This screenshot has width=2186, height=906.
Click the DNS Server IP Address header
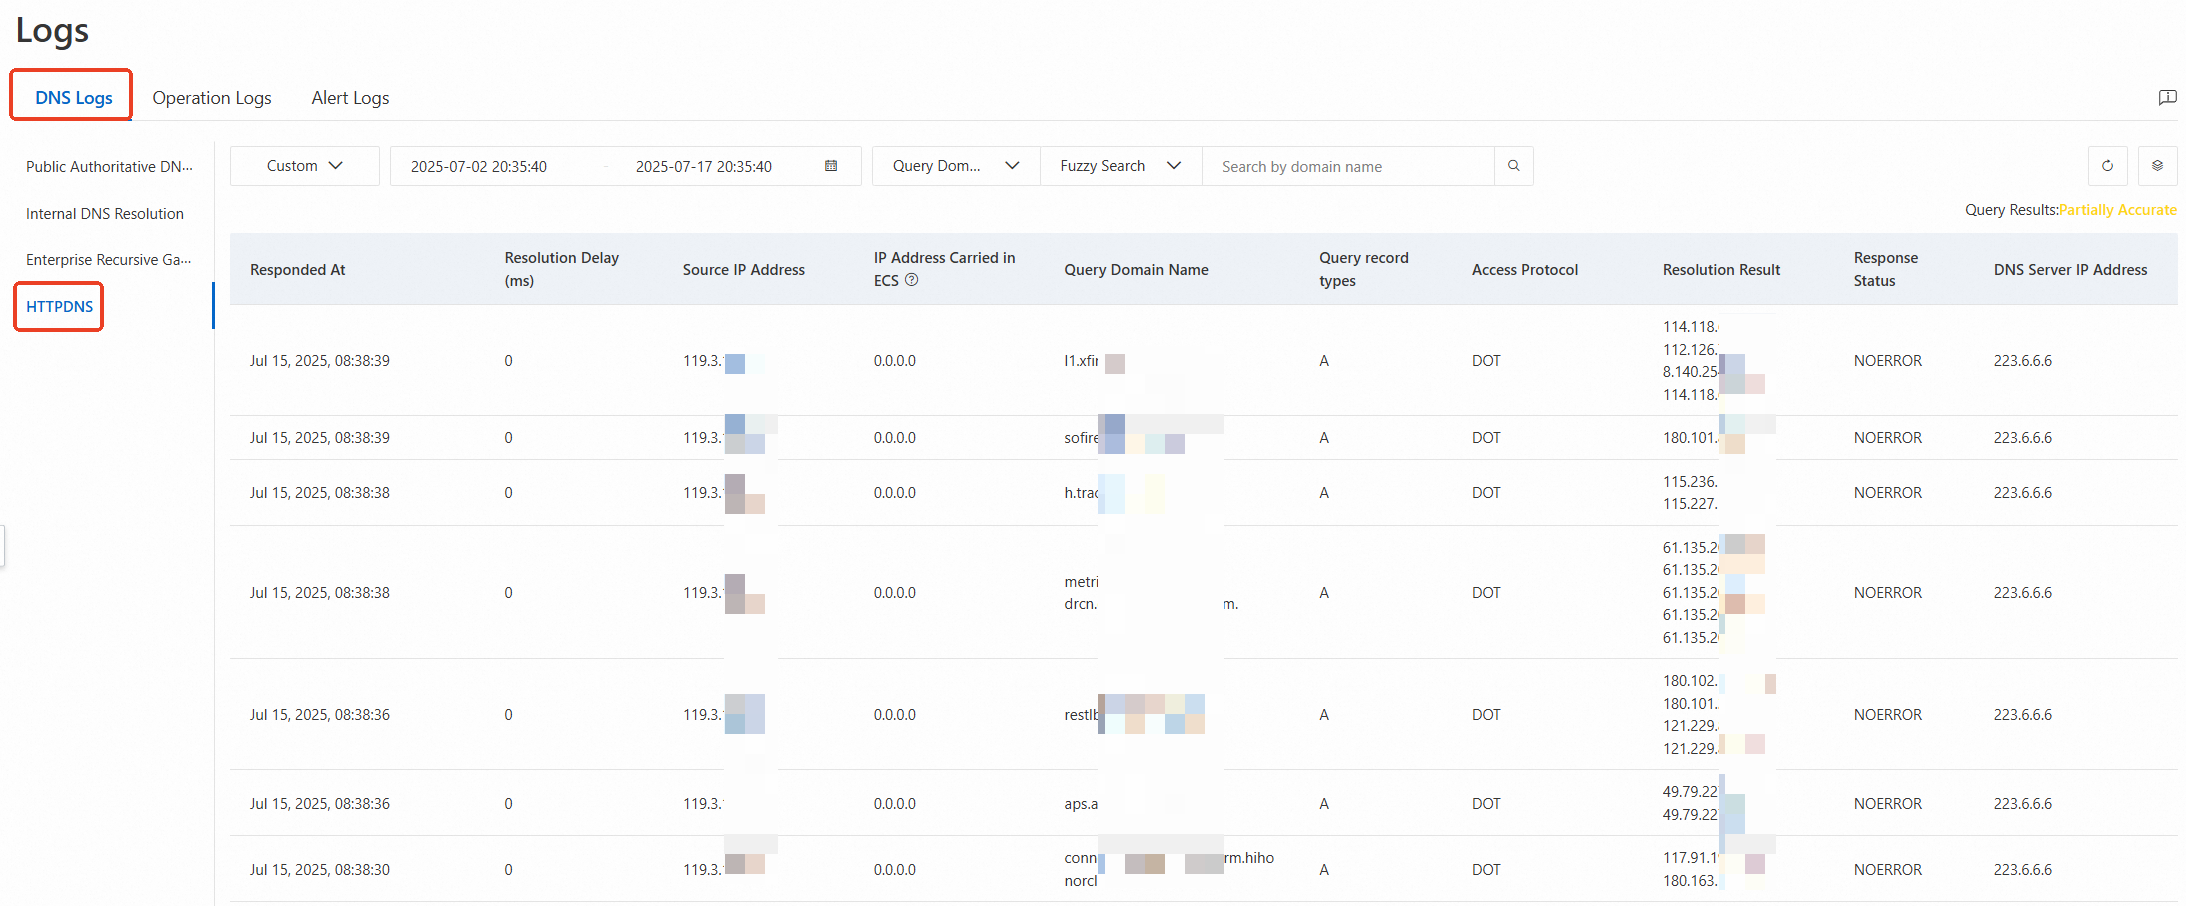(2071, 269)
